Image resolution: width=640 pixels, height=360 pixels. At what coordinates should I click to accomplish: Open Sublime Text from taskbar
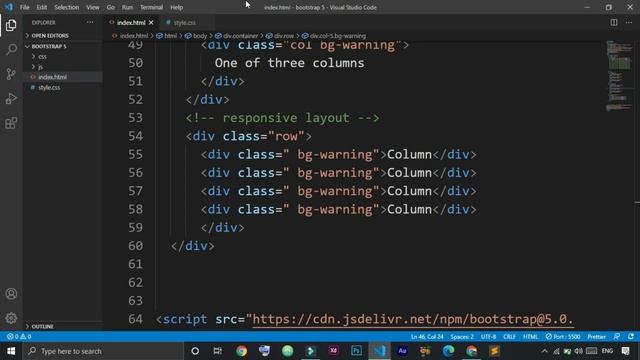click(494, 351)
